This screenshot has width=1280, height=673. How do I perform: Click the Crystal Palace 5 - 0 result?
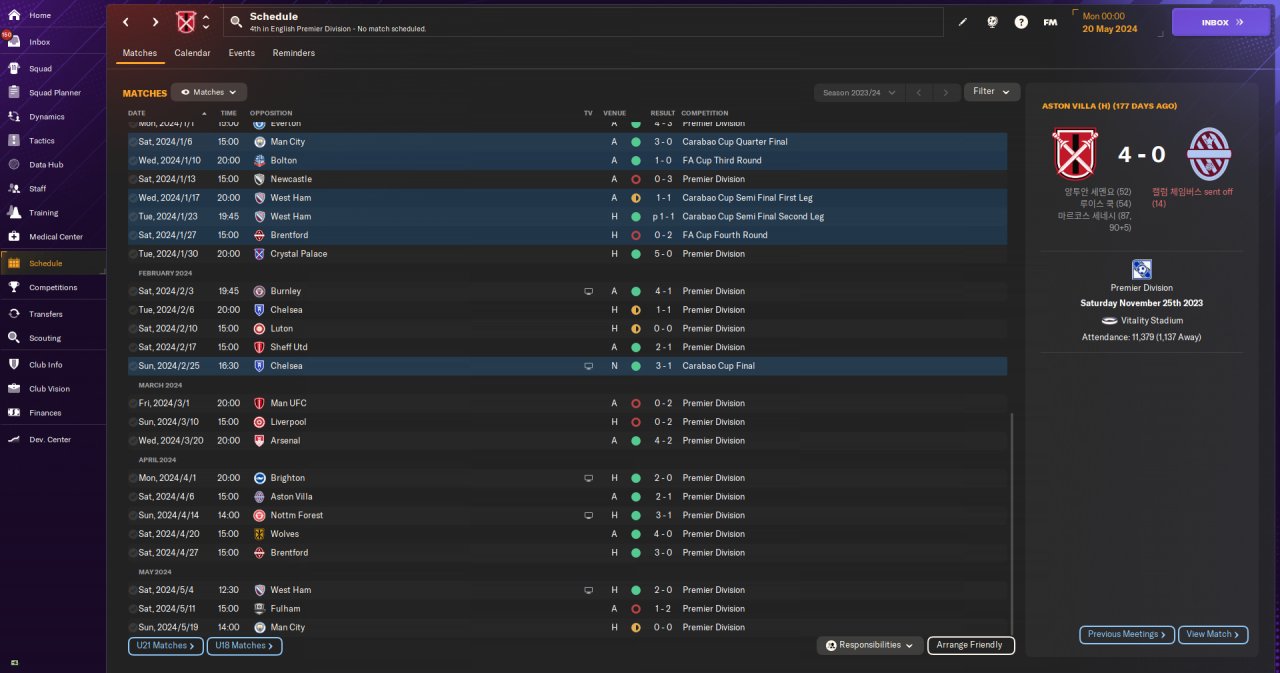click(x=663, y=254)
